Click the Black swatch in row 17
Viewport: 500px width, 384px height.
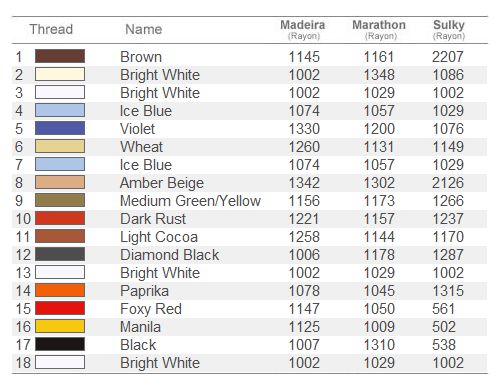pyautogui.click(x=60, y=344)
